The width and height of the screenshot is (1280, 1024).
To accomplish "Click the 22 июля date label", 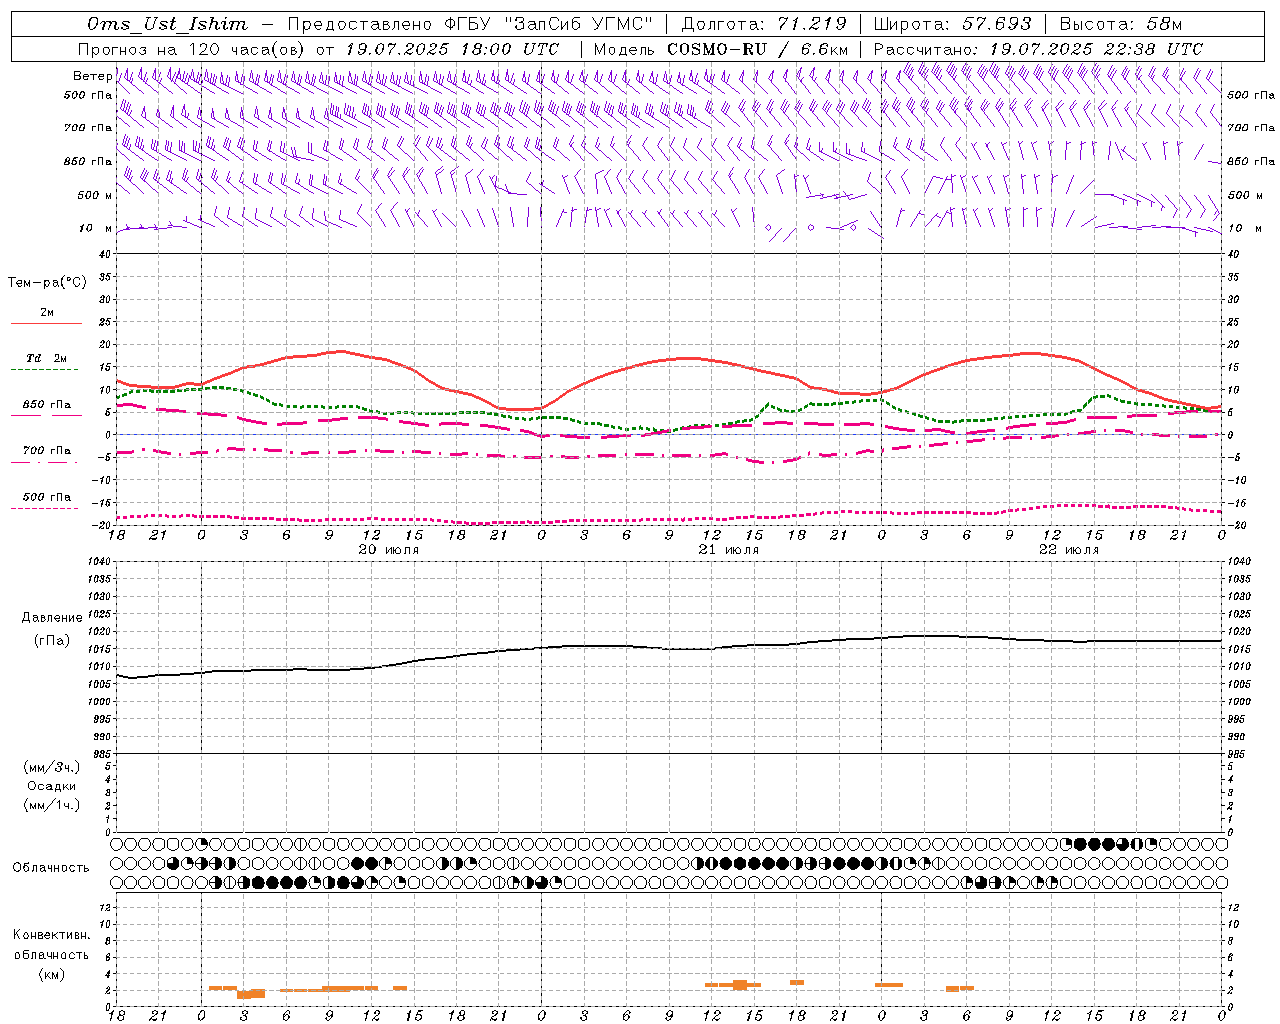I will 1070,550.
